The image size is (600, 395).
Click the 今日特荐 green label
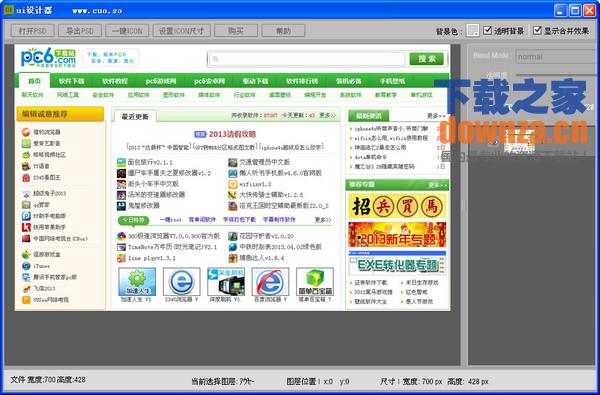133,220
